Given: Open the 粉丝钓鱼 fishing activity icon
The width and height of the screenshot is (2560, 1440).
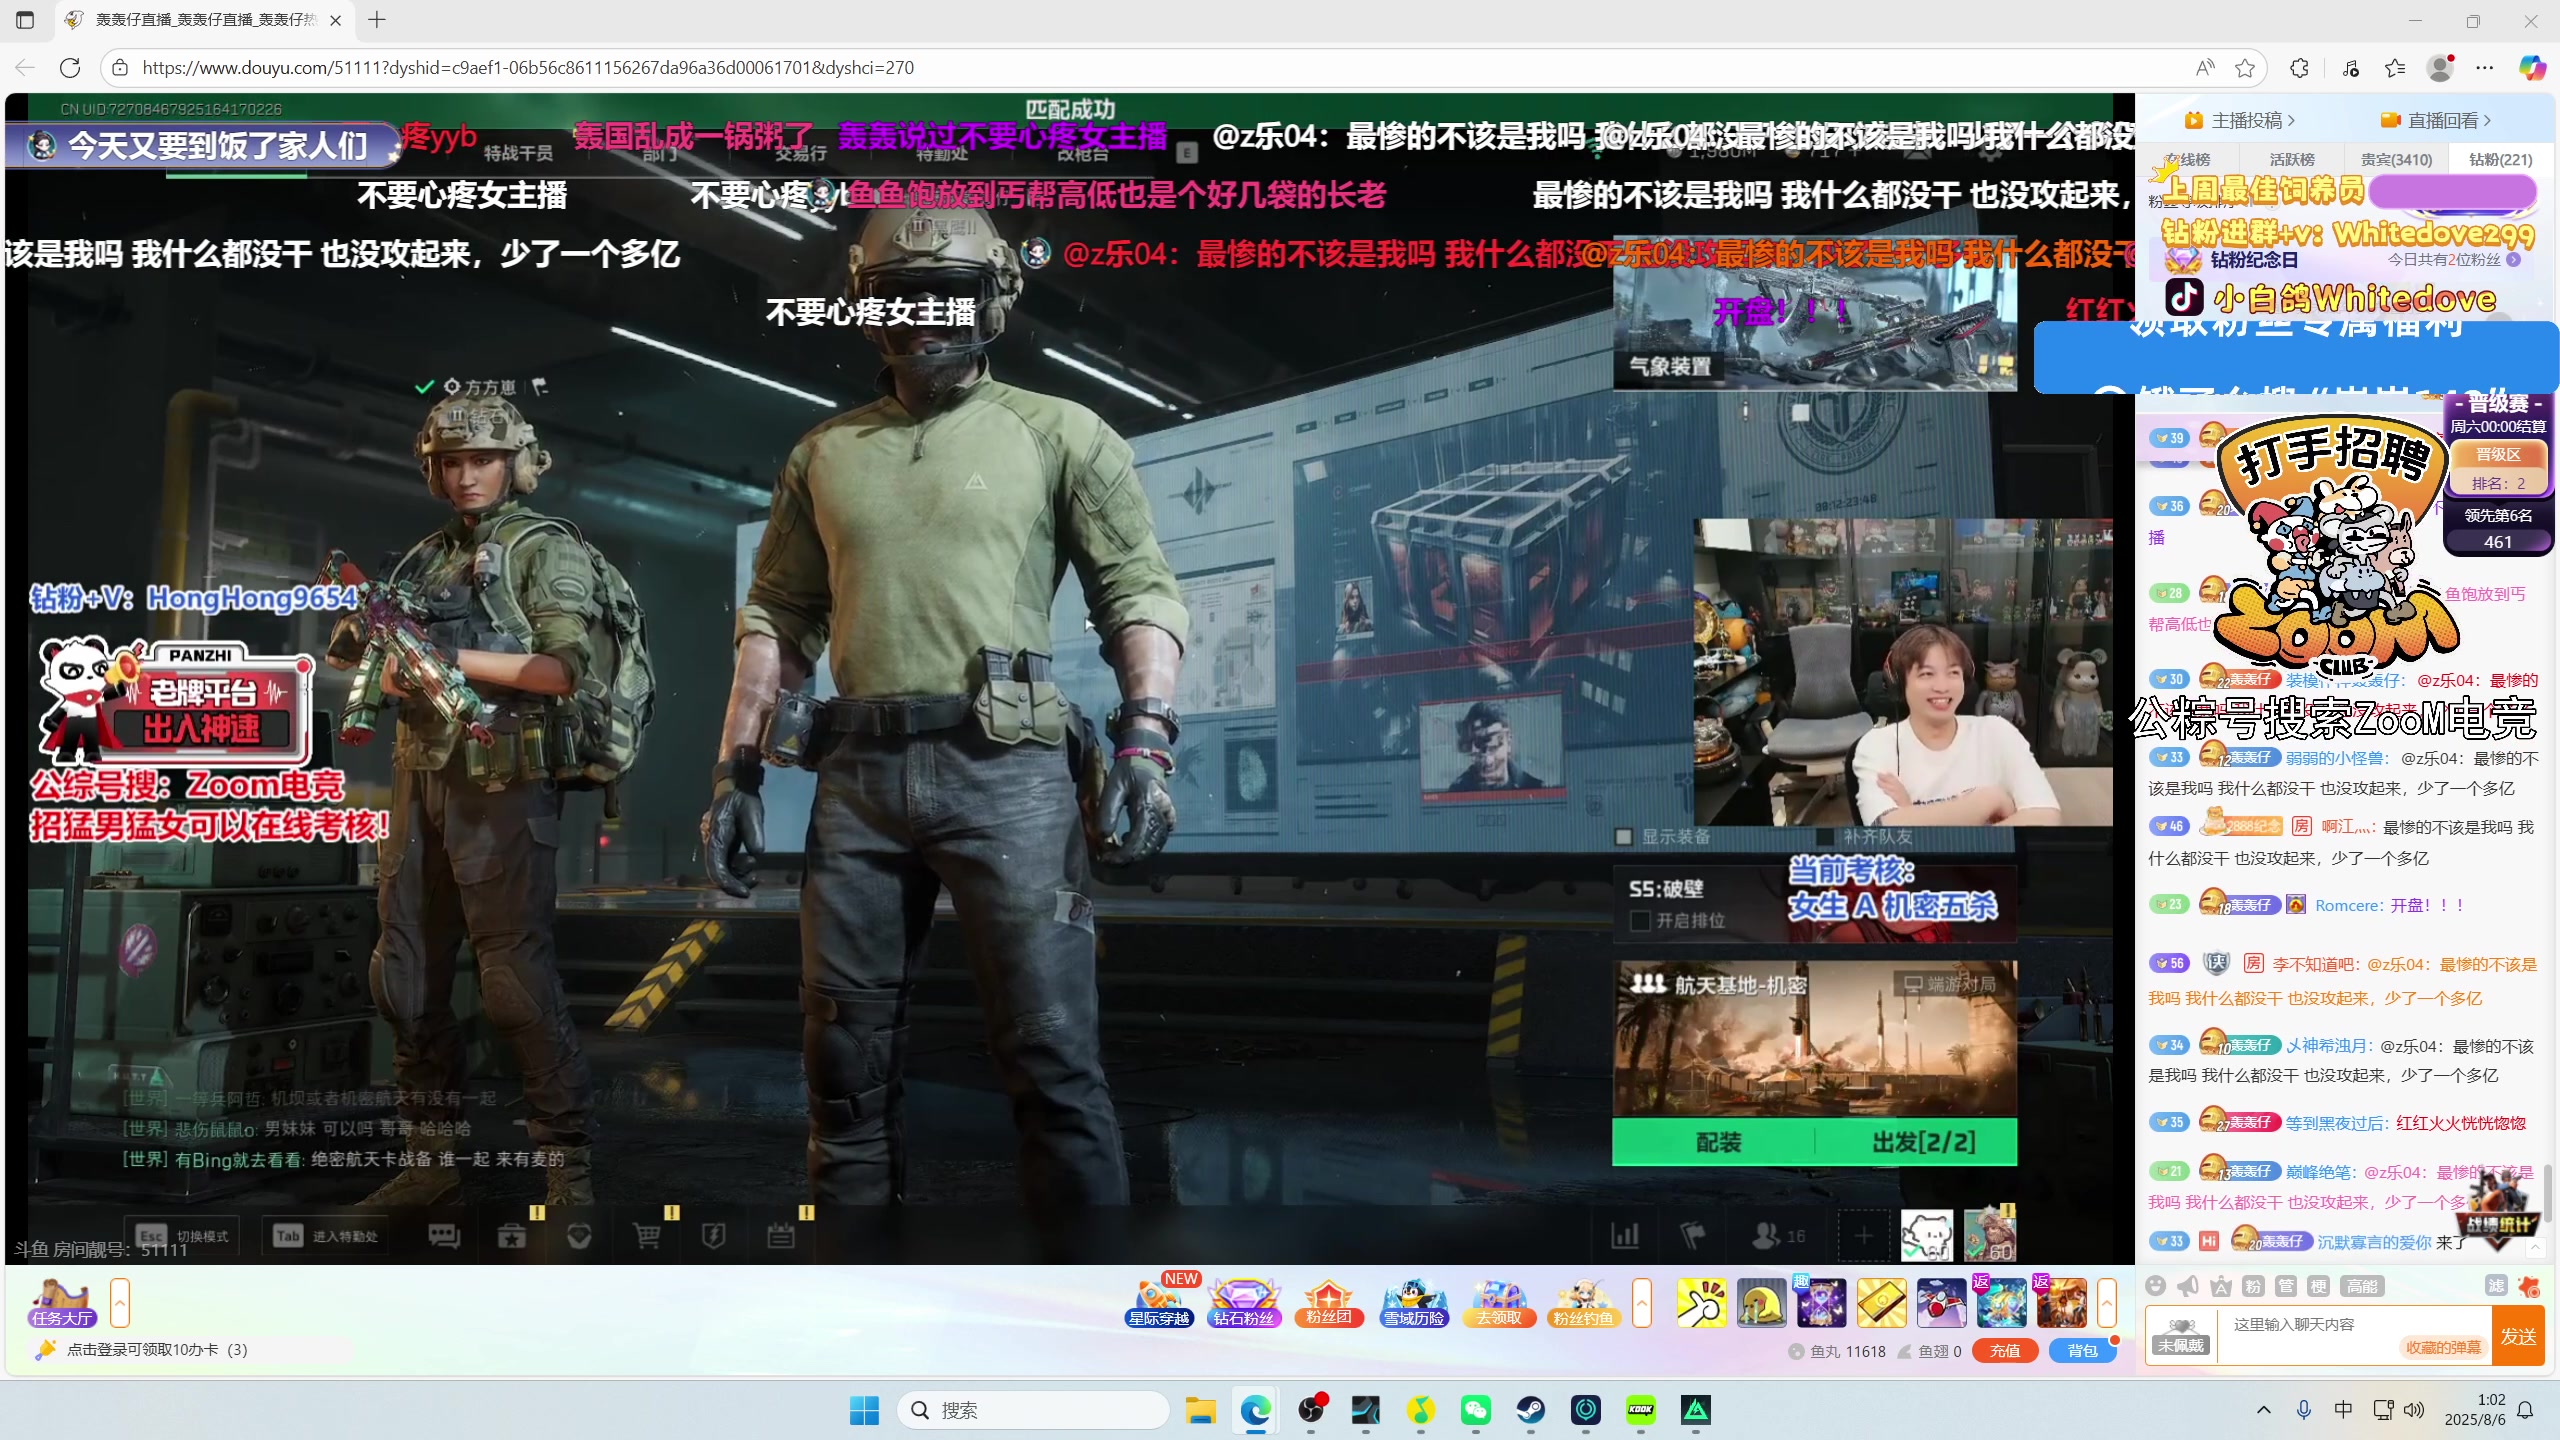Looking at the screenshot, I should [1583, 1302].
